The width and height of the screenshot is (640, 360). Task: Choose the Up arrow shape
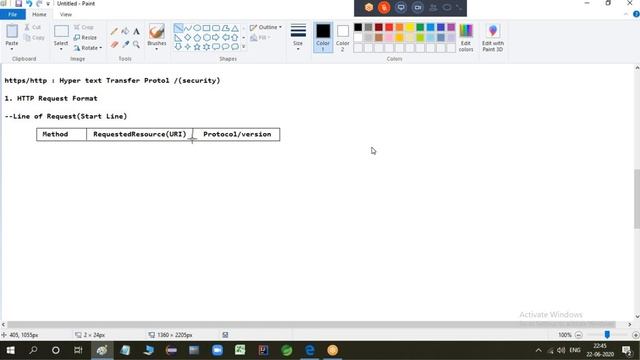pos(235,38)
